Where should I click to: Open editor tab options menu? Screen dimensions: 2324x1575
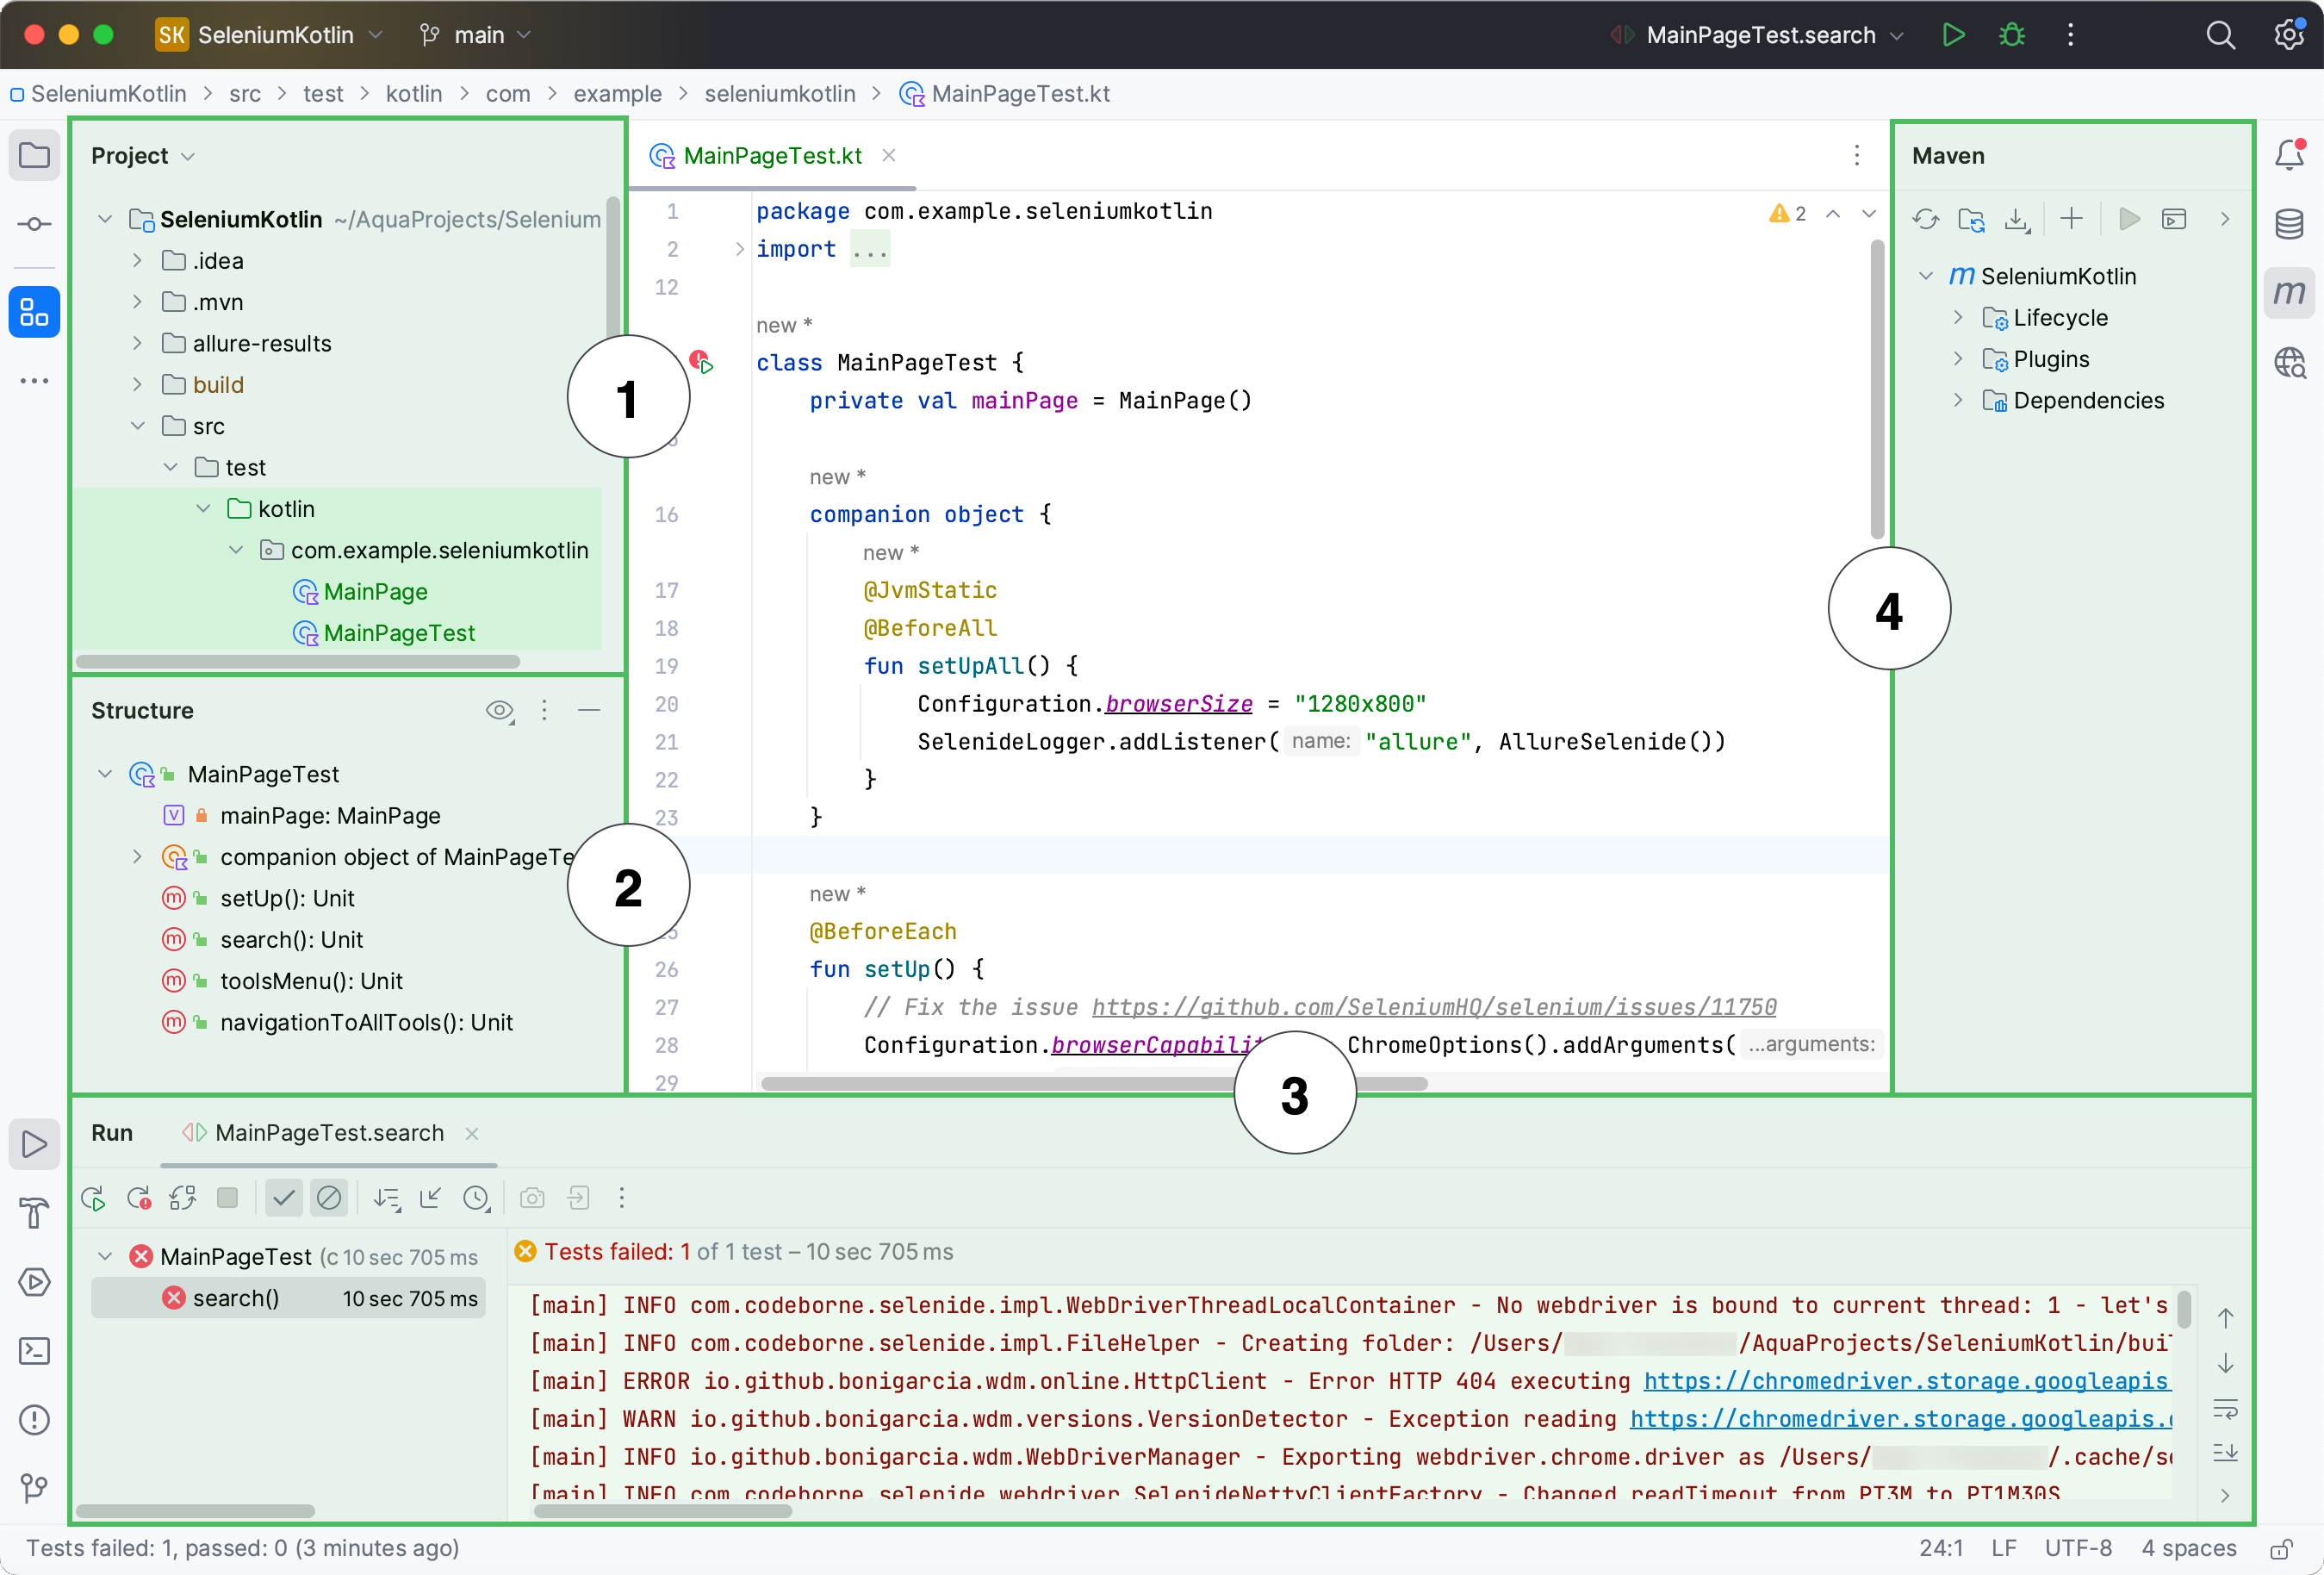[x=1856, y=156]
